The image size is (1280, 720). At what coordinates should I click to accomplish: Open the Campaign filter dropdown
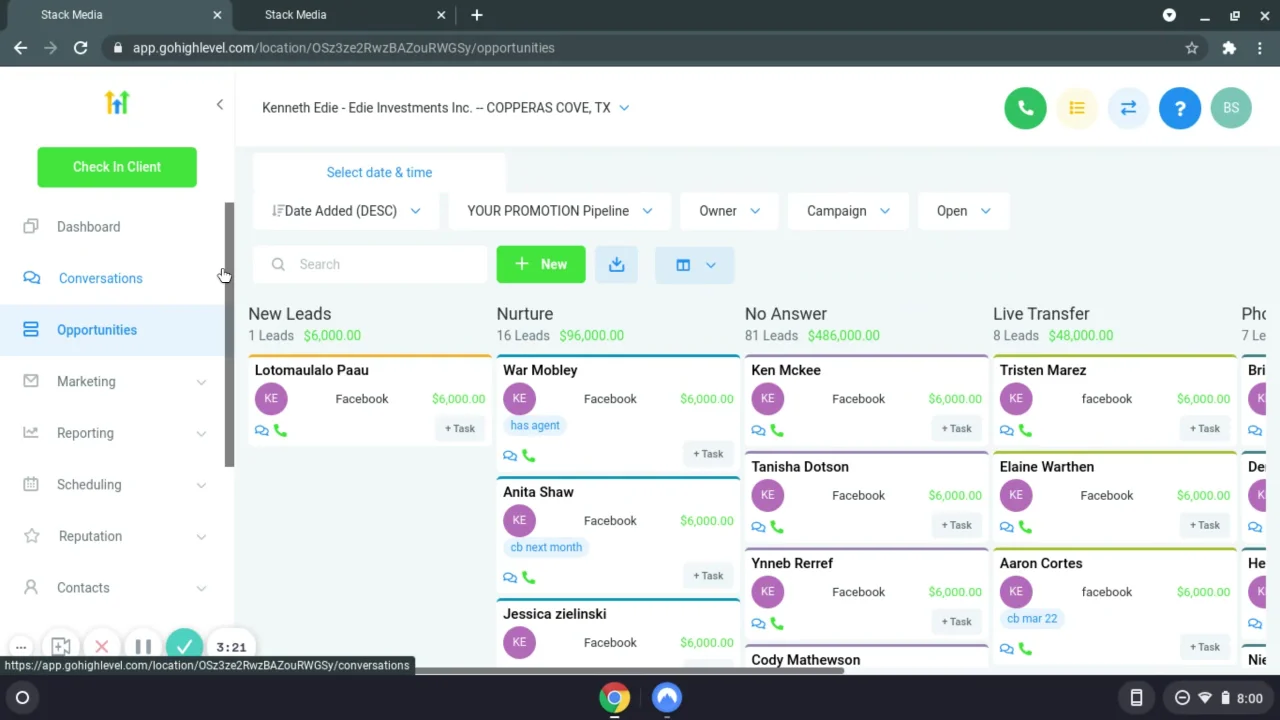point(848,211)
